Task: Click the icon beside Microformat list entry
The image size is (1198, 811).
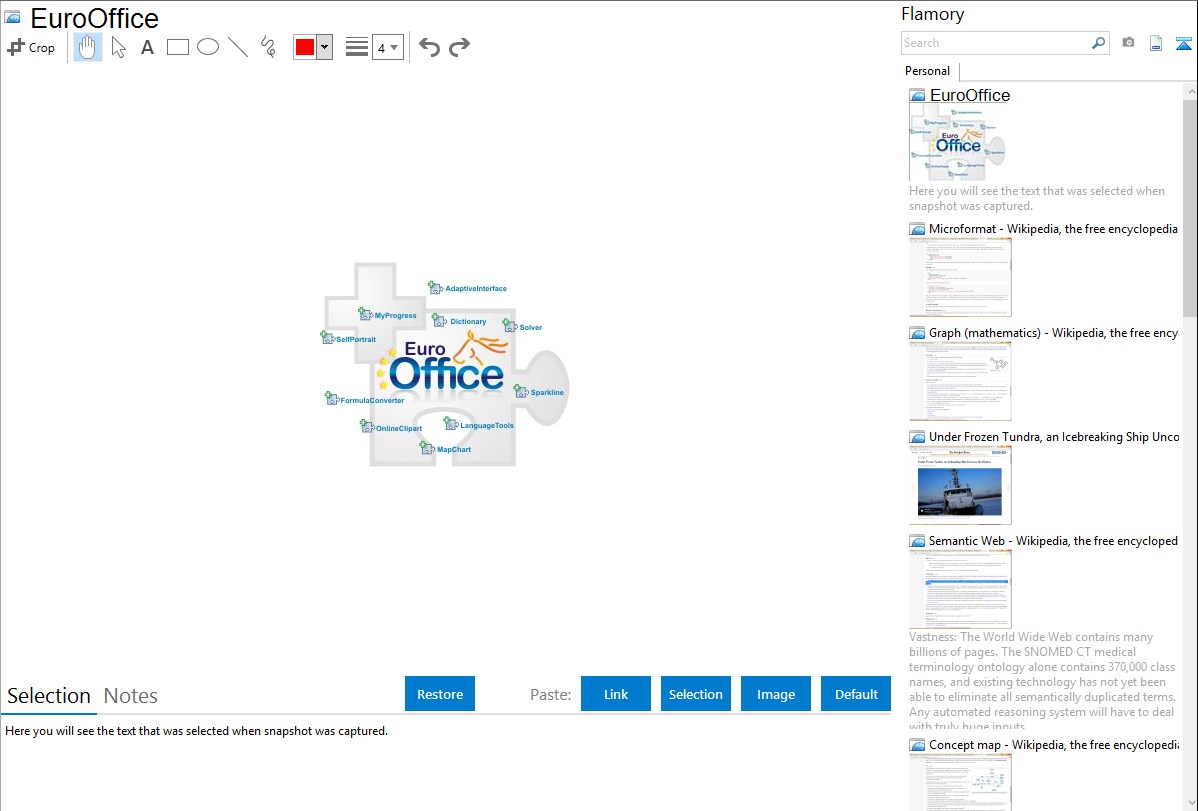Action: click(917, 229)
